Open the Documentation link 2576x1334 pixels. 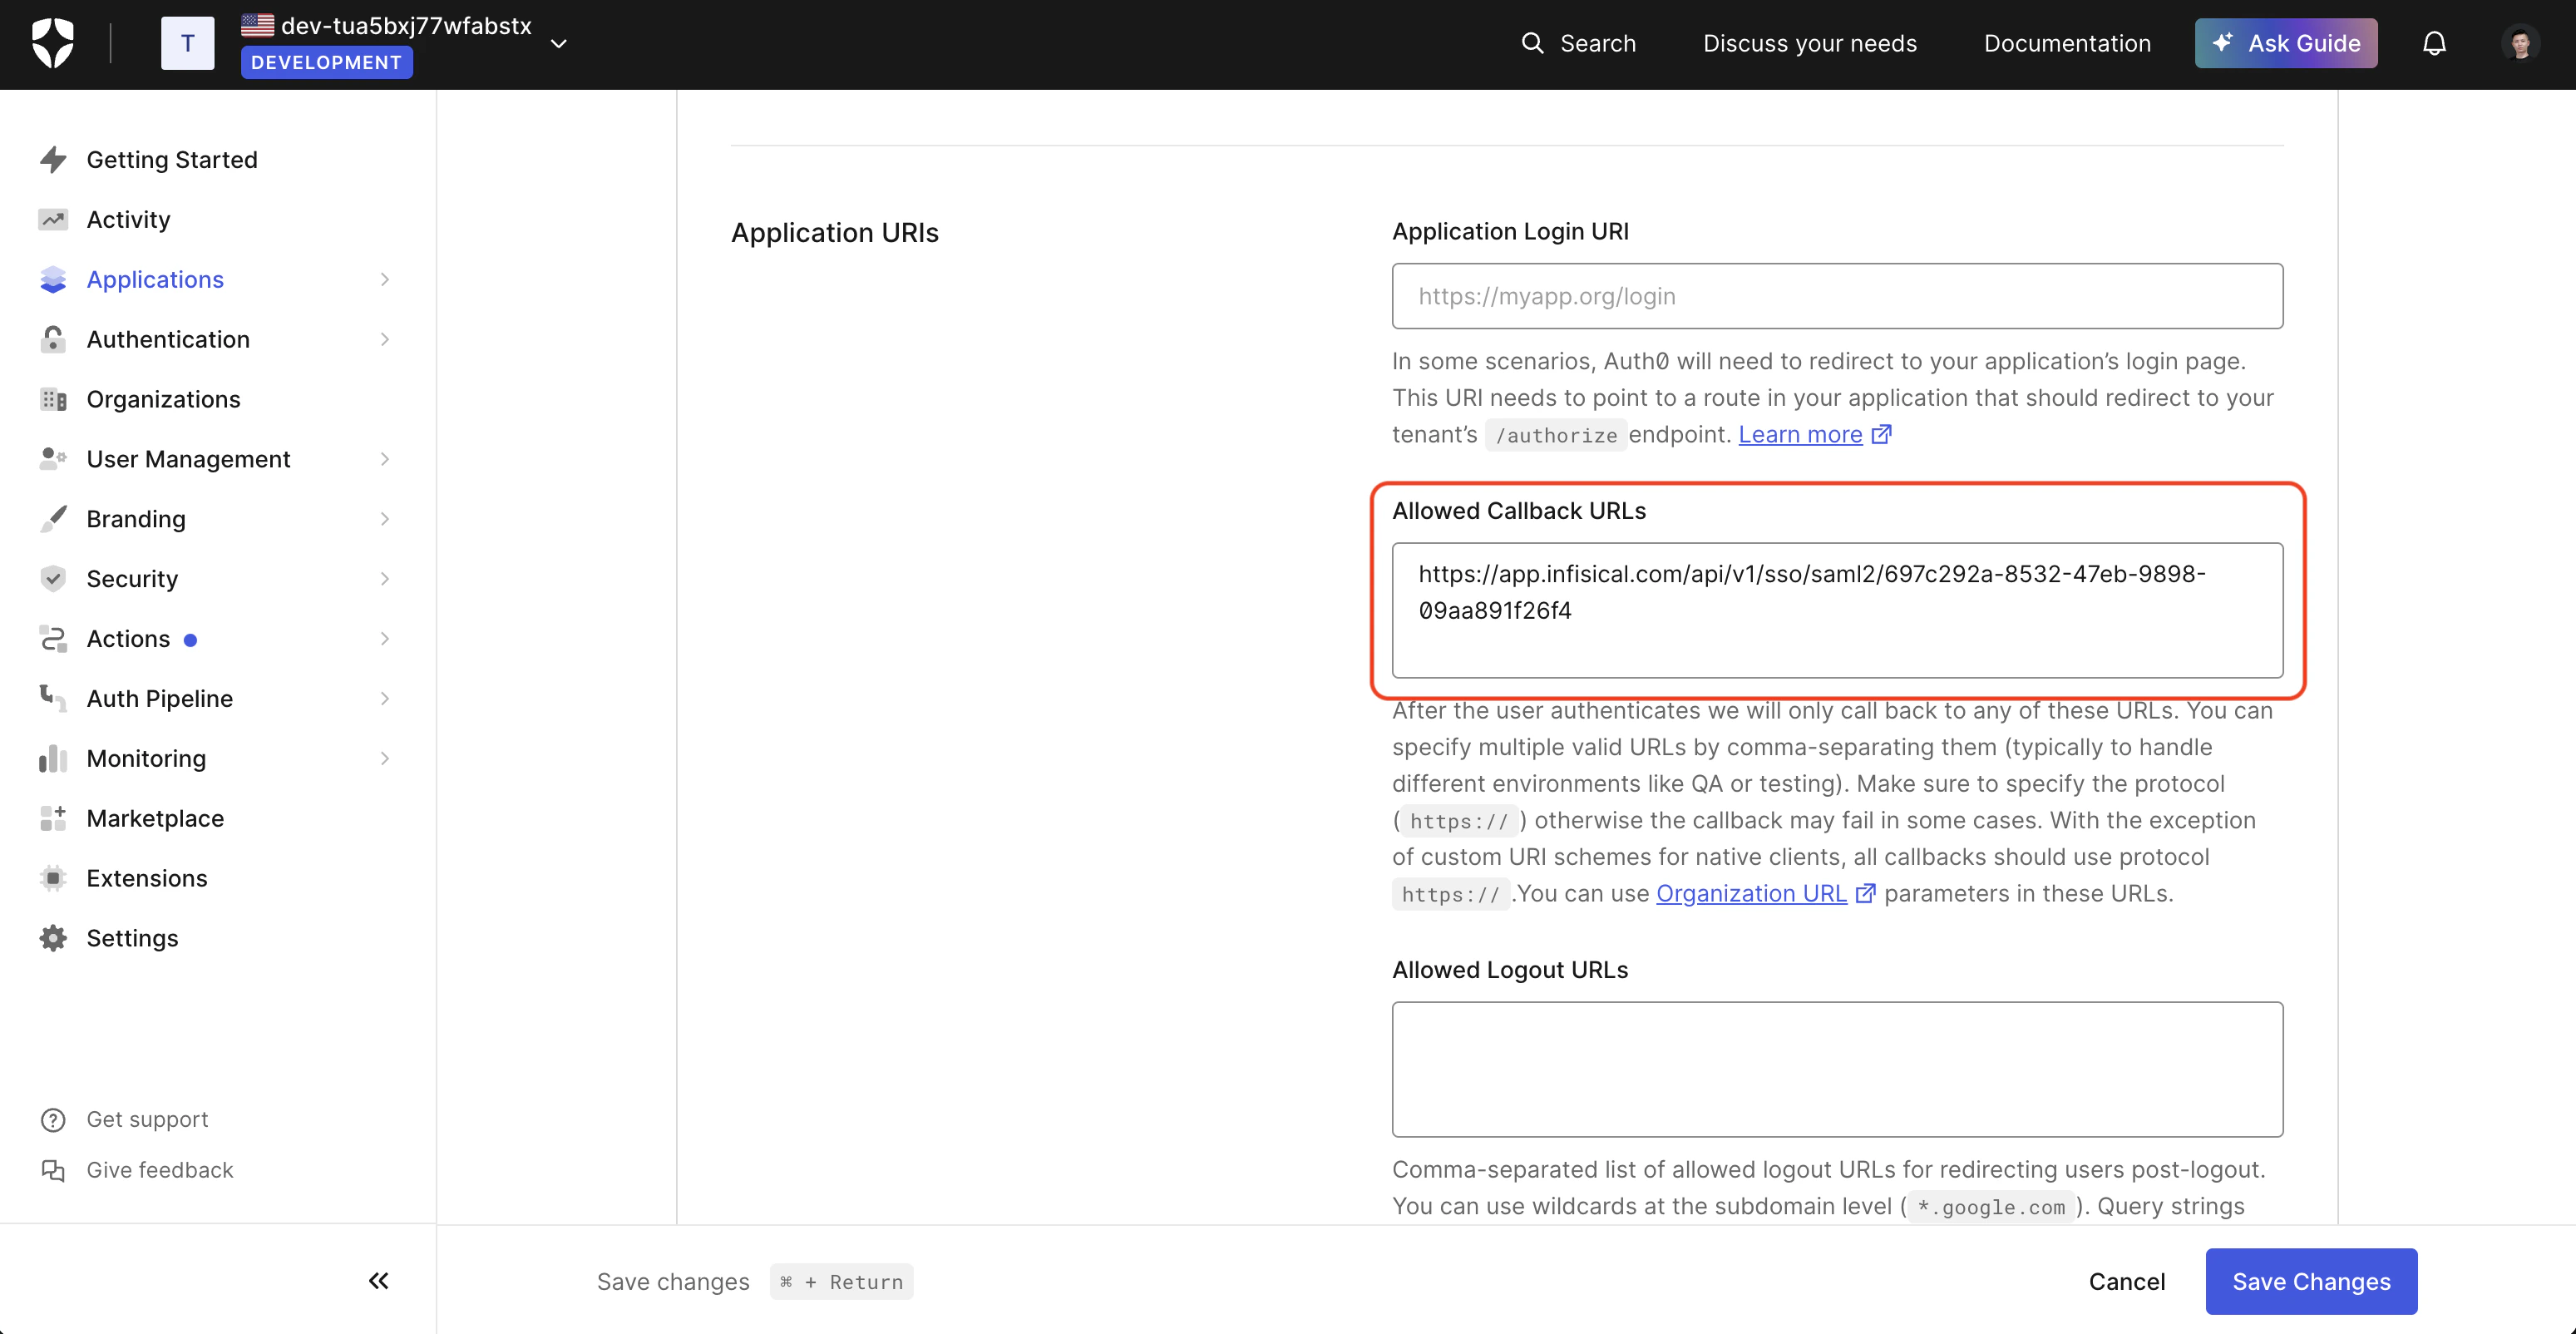[2067, 43]
